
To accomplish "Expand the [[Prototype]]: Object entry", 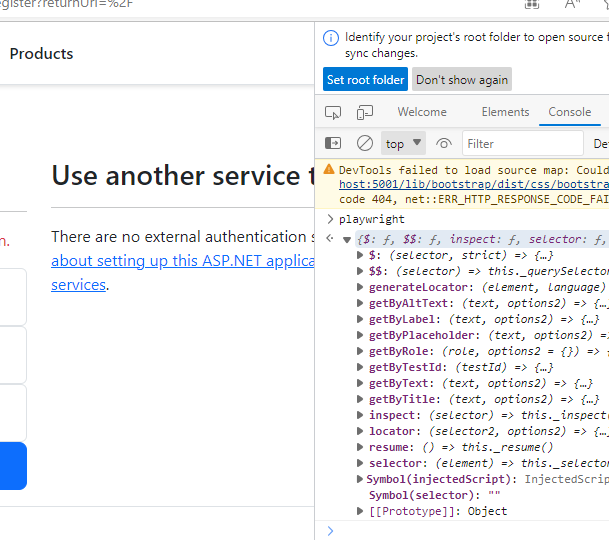I will click(360, 511).
